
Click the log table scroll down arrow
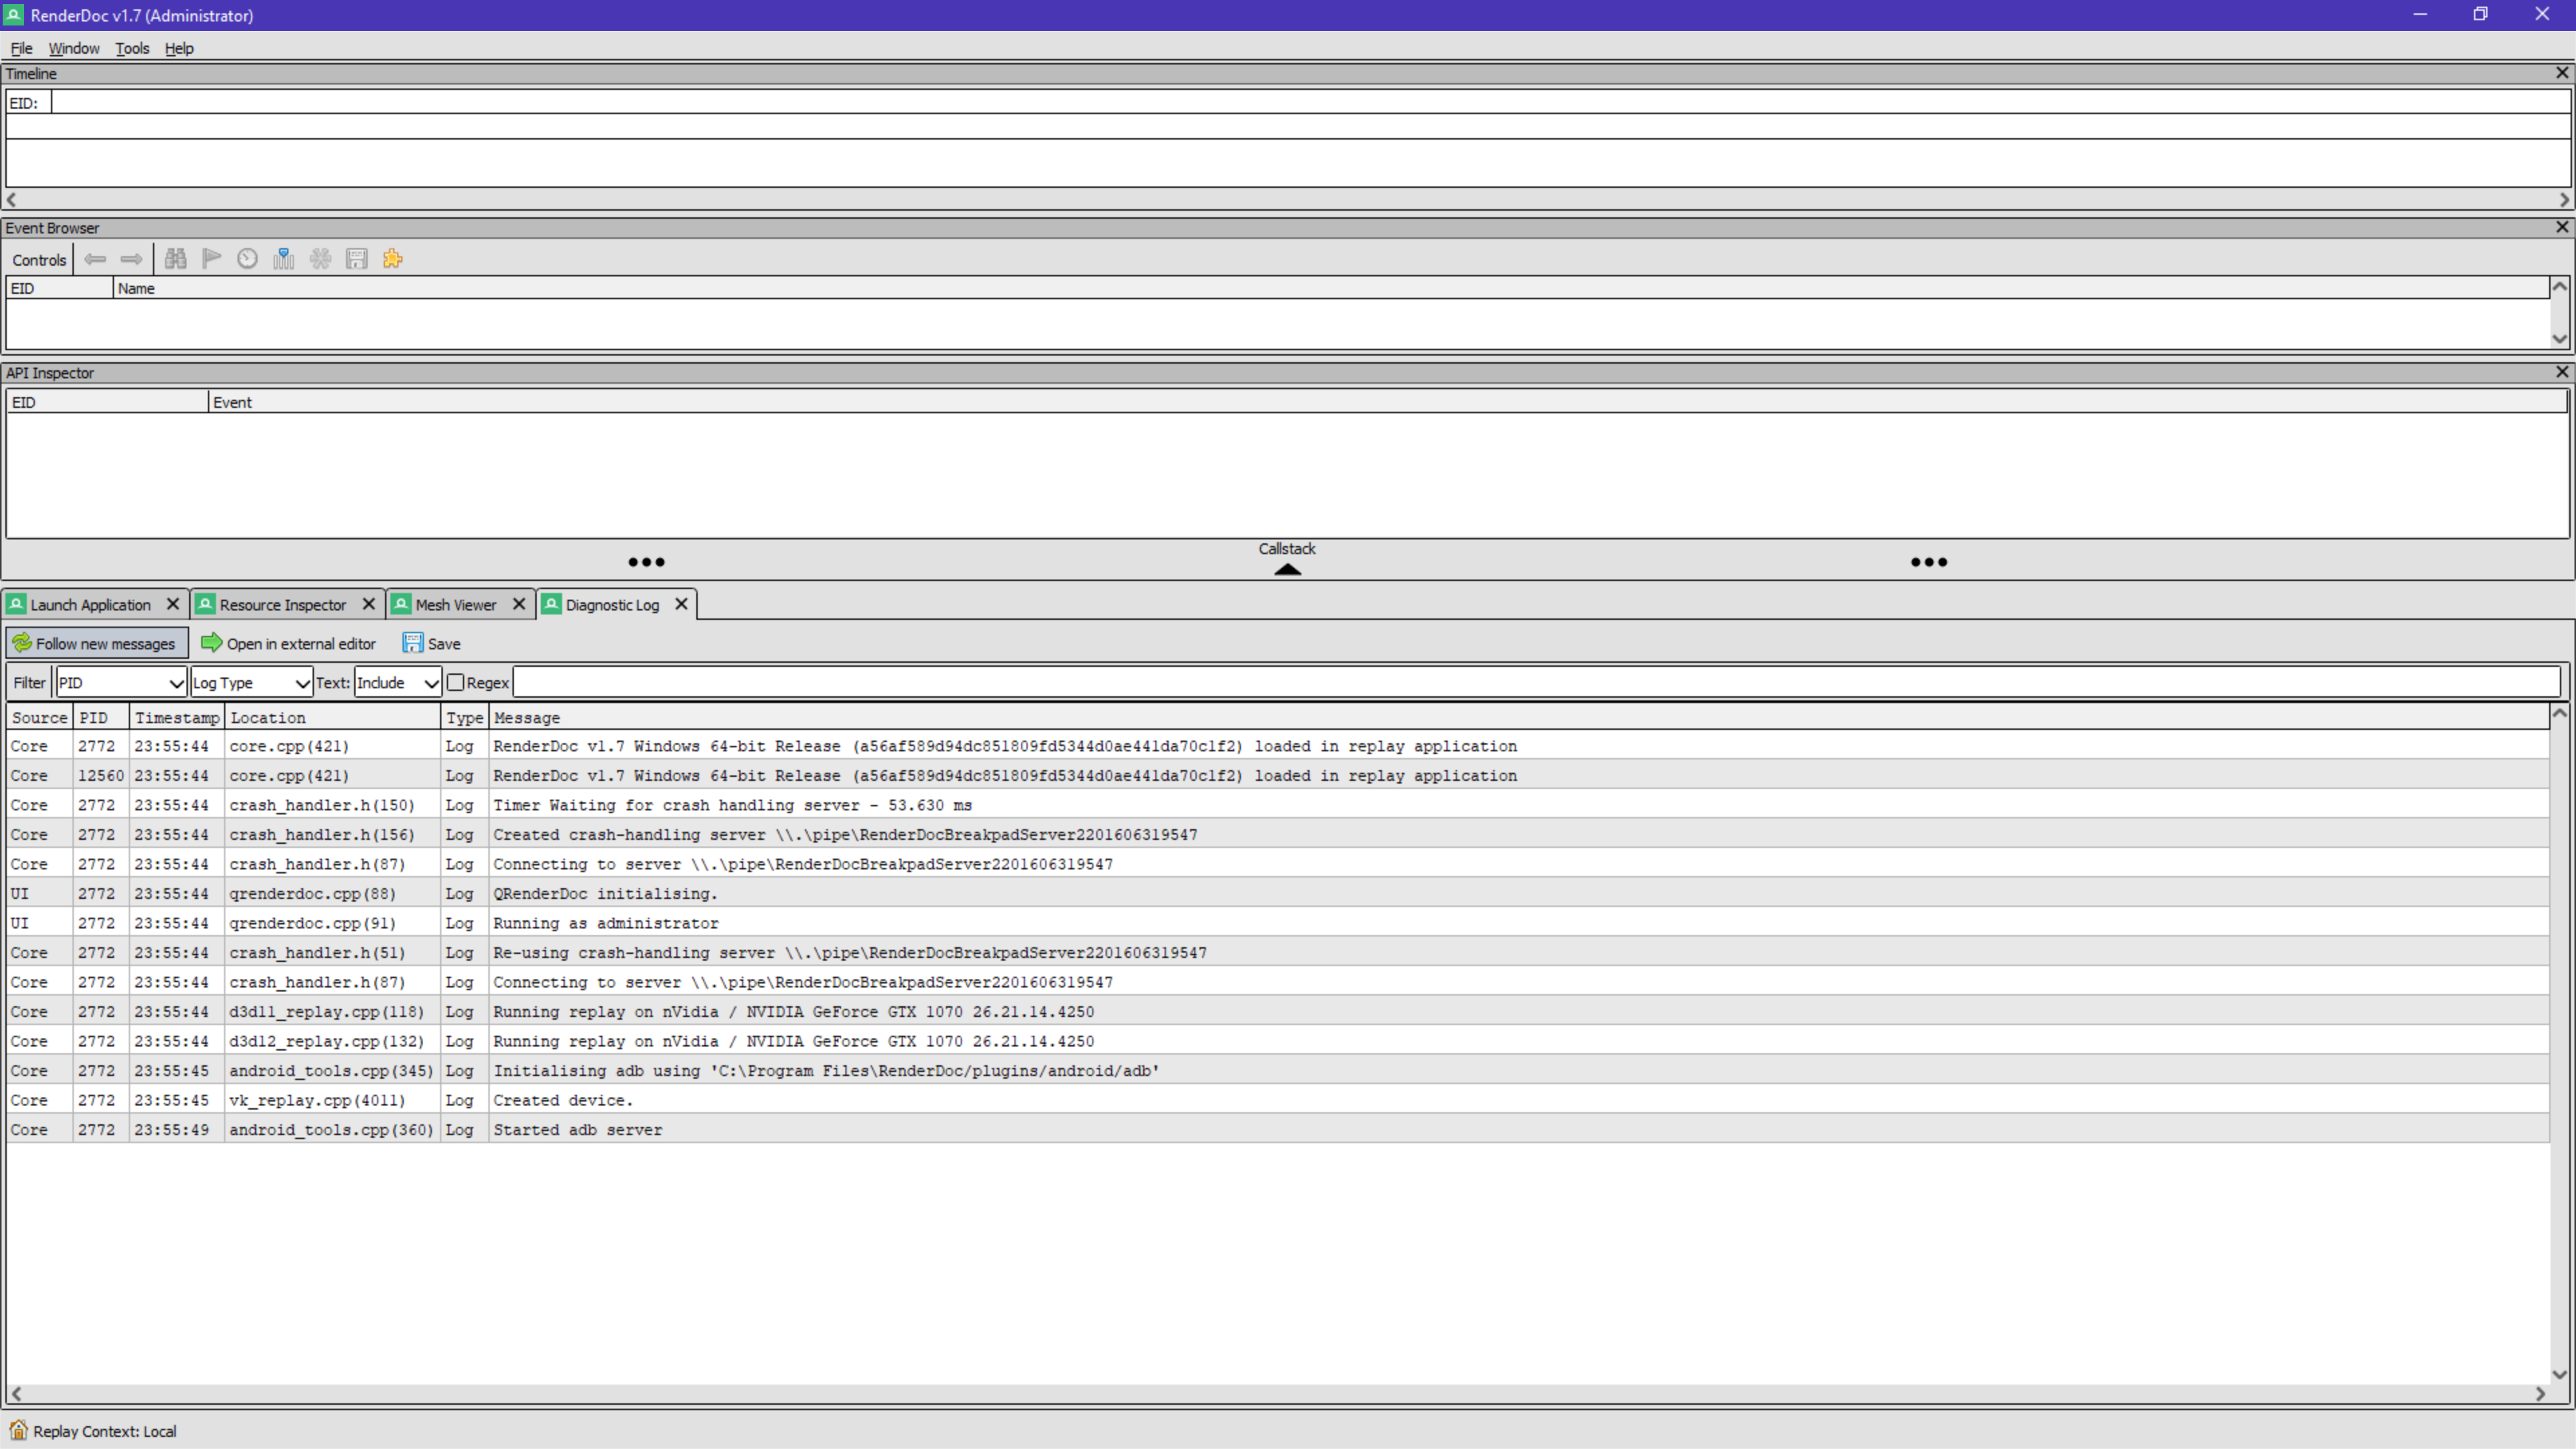point(2559,1375)
